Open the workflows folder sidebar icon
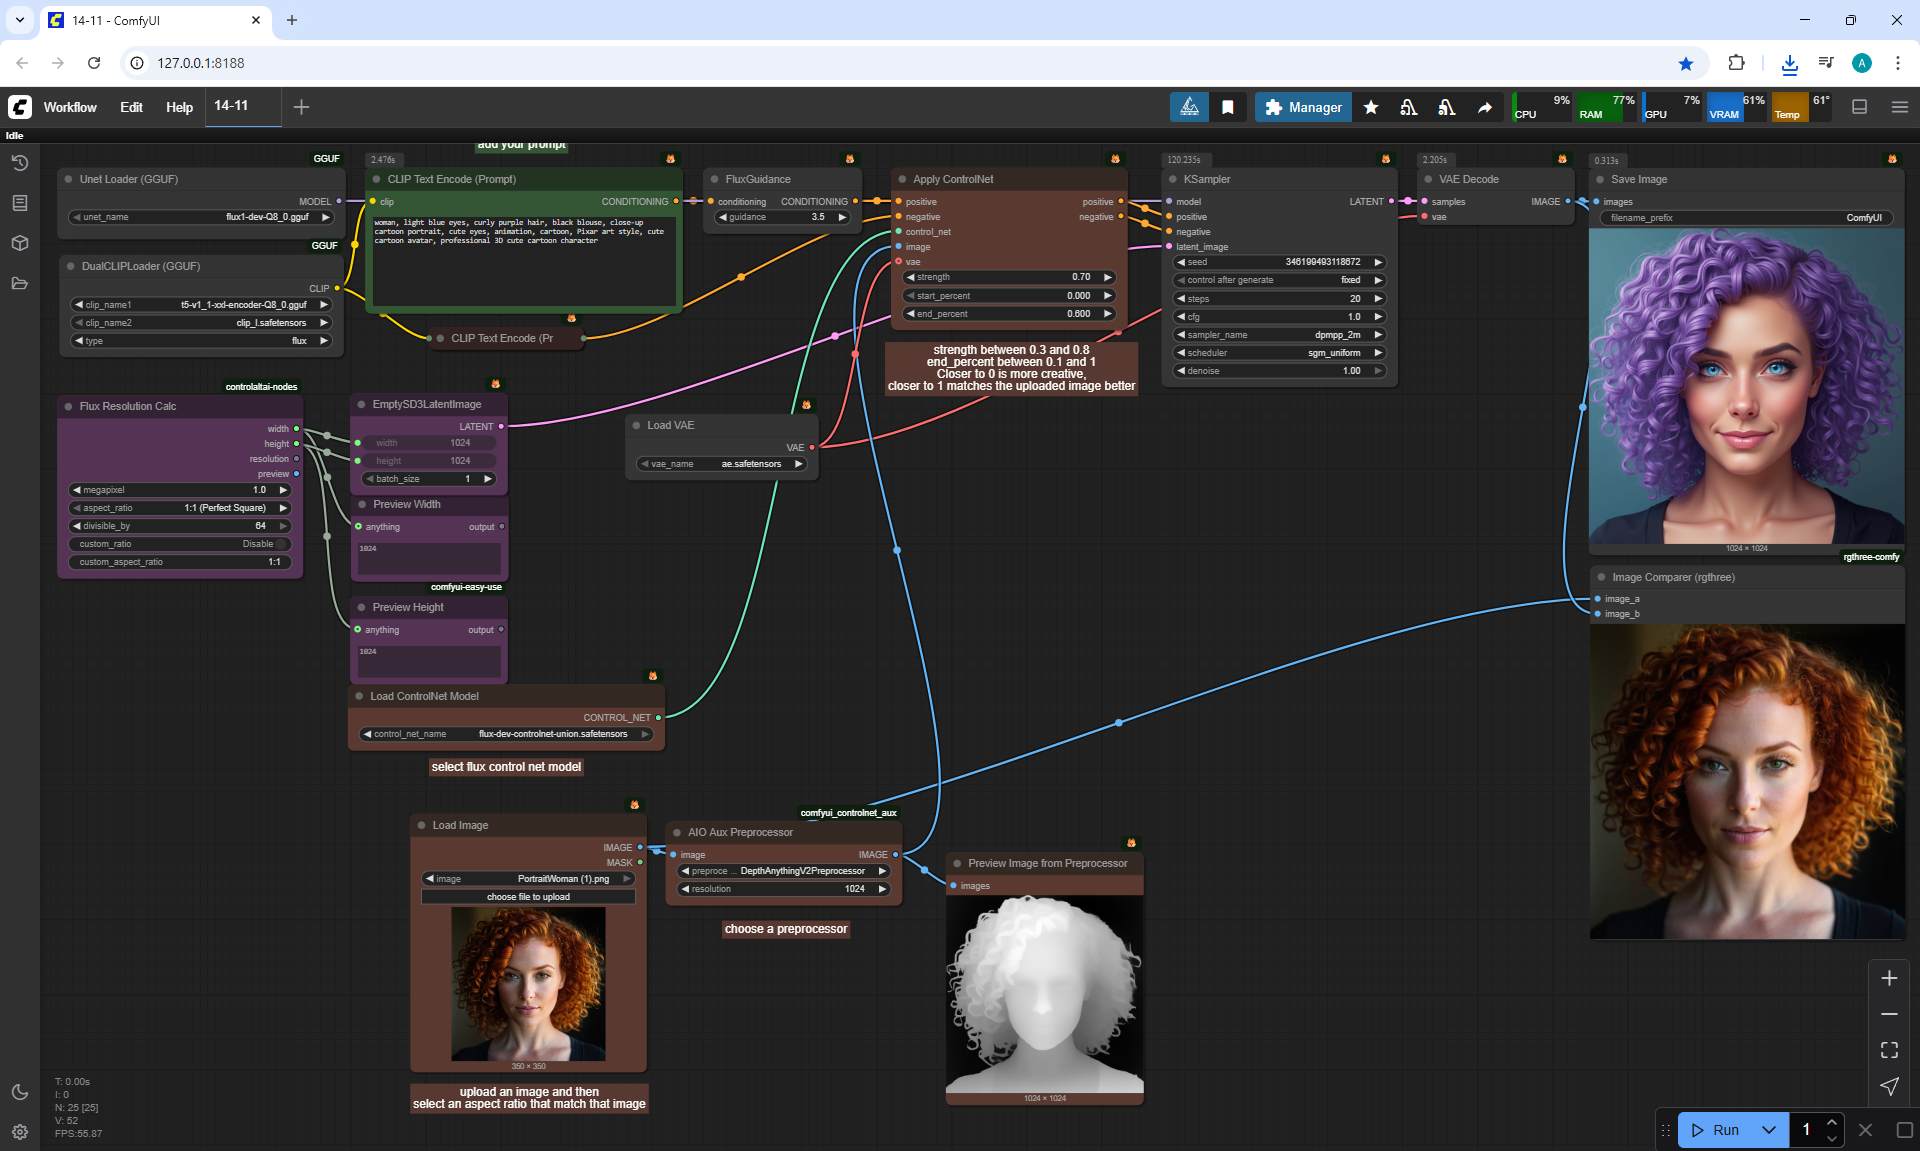Screen dimensions: 1920x1151 [19, 283]
